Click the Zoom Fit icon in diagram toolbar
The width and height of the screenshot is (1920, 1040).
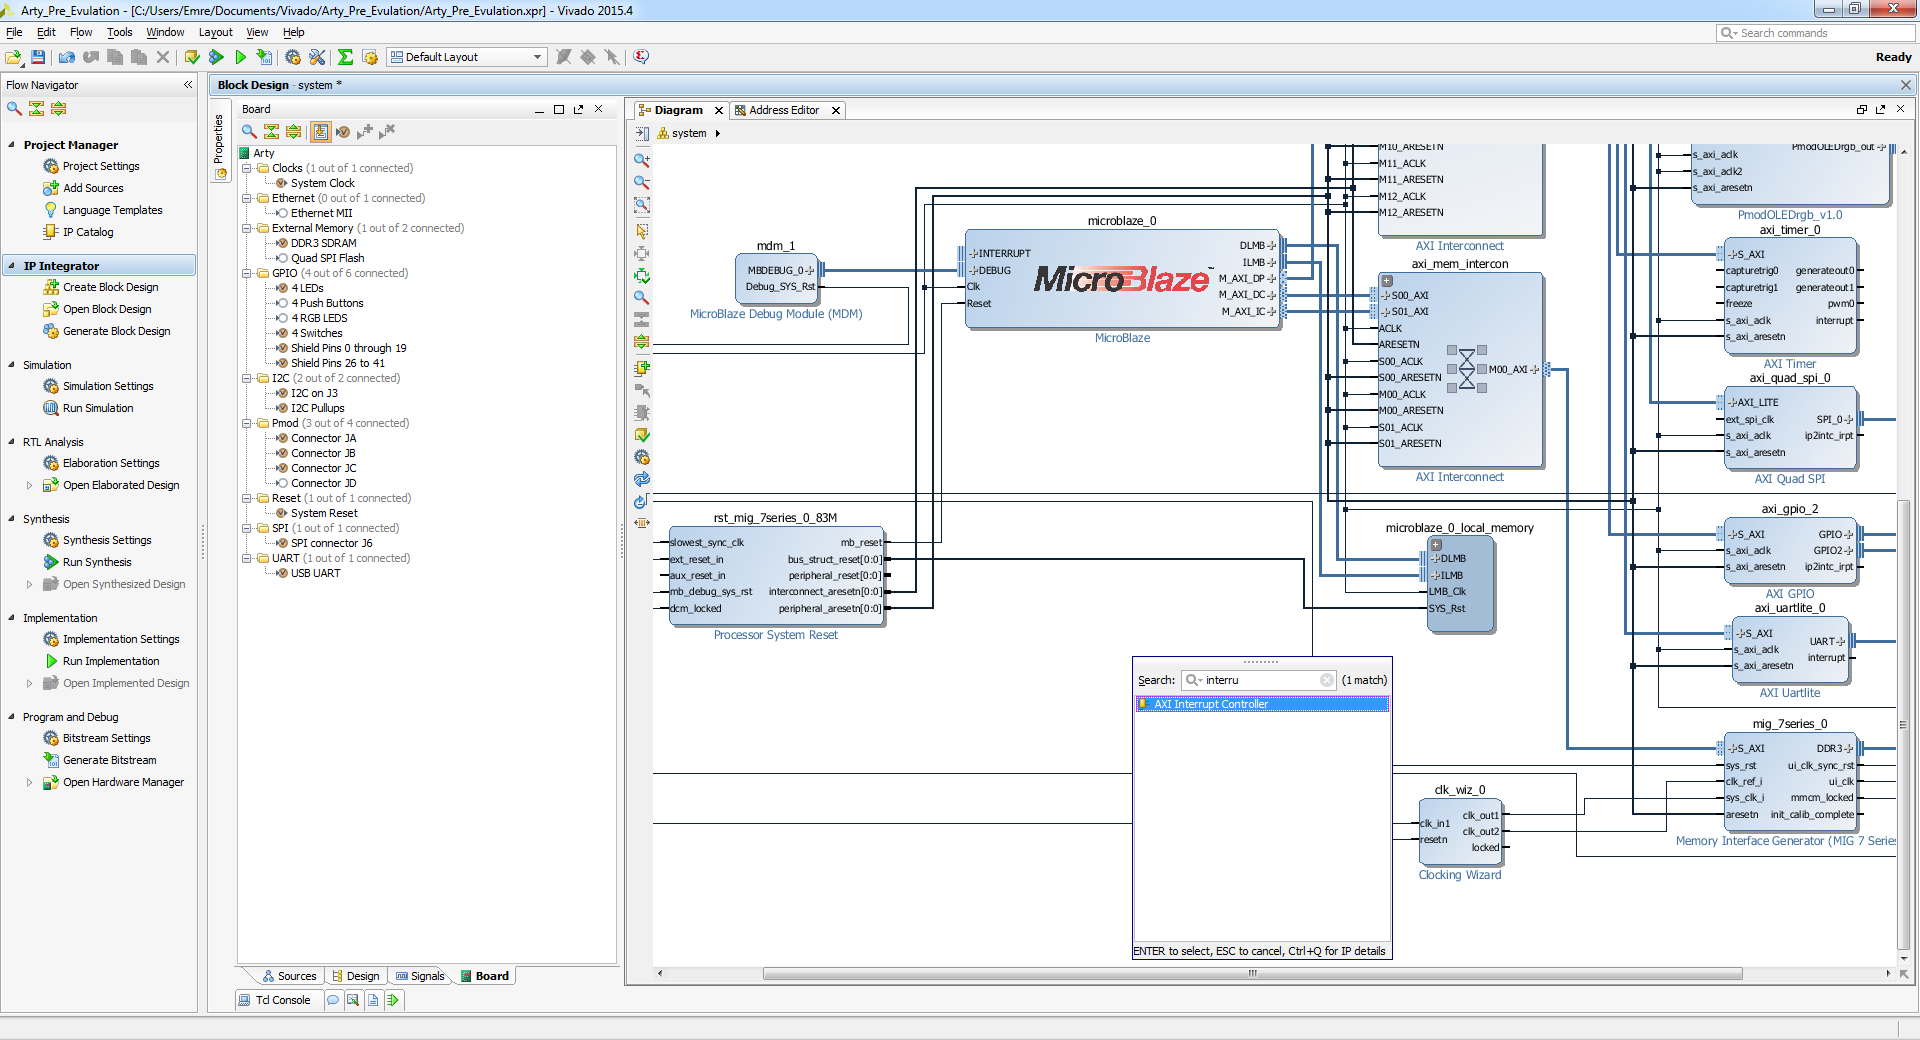(642, 205)
